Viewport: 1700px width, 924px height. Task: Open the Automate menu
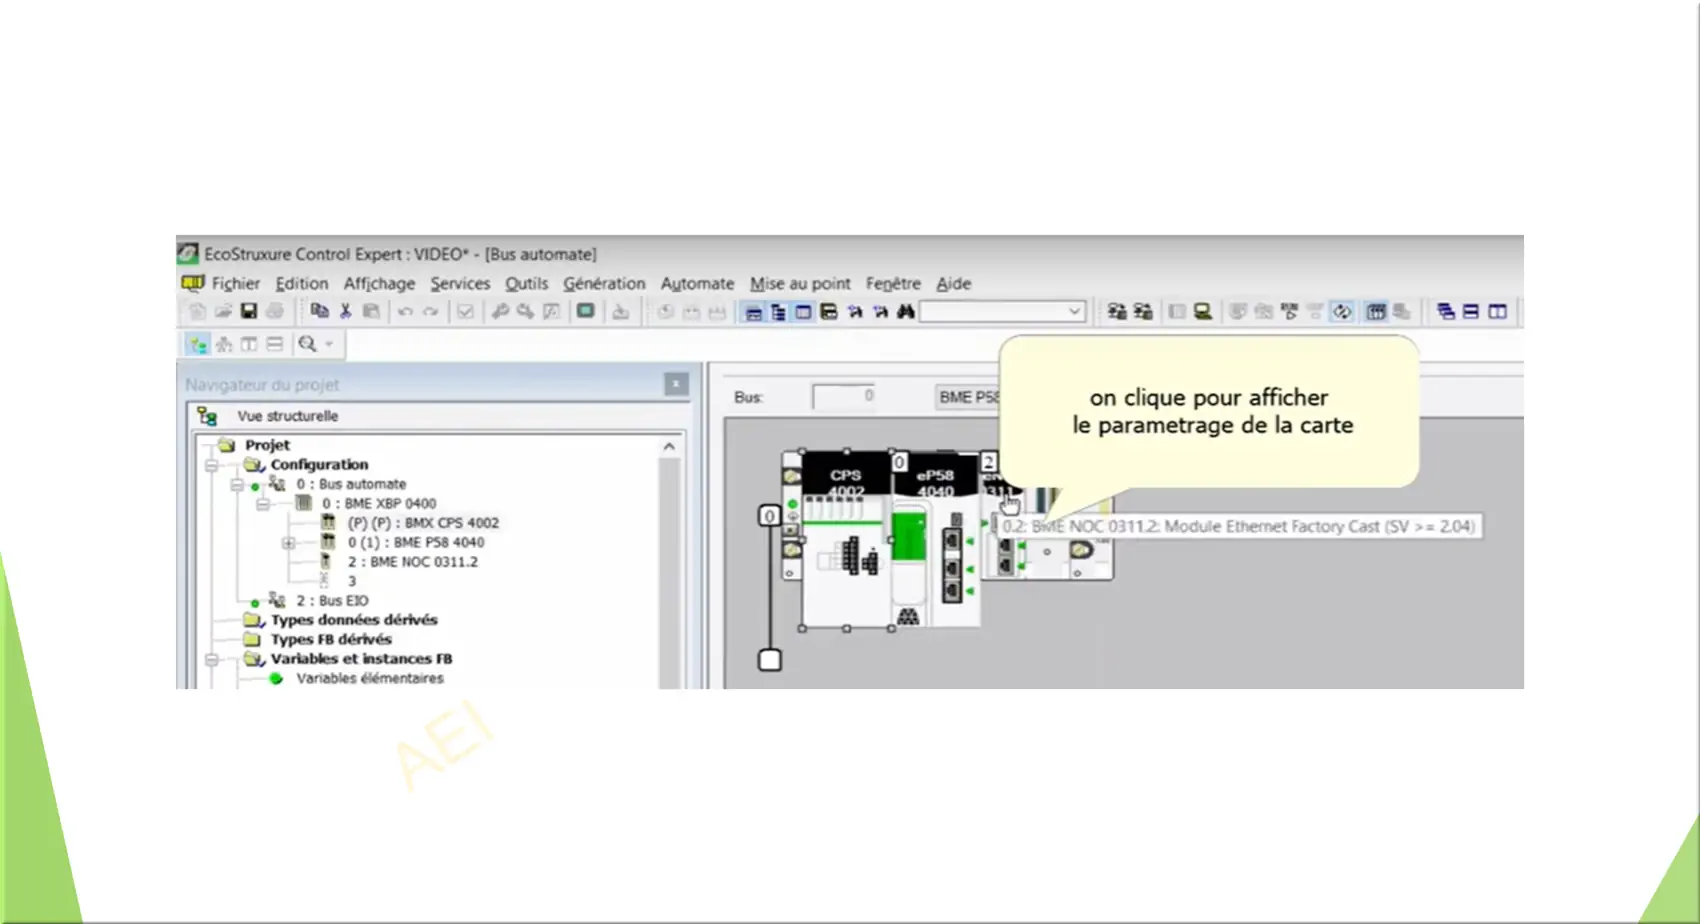click(x=697, y=284)
